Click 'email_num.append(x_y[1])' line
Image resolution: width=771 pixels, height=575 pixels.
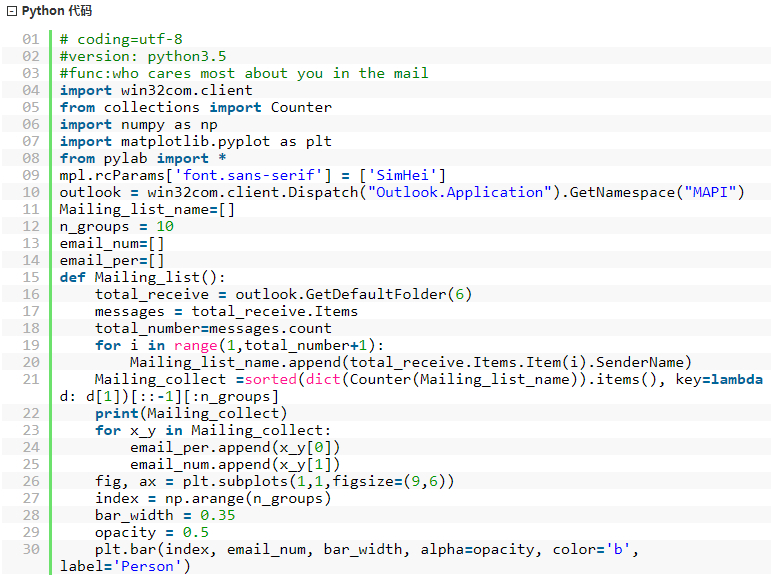coord(235,464)
